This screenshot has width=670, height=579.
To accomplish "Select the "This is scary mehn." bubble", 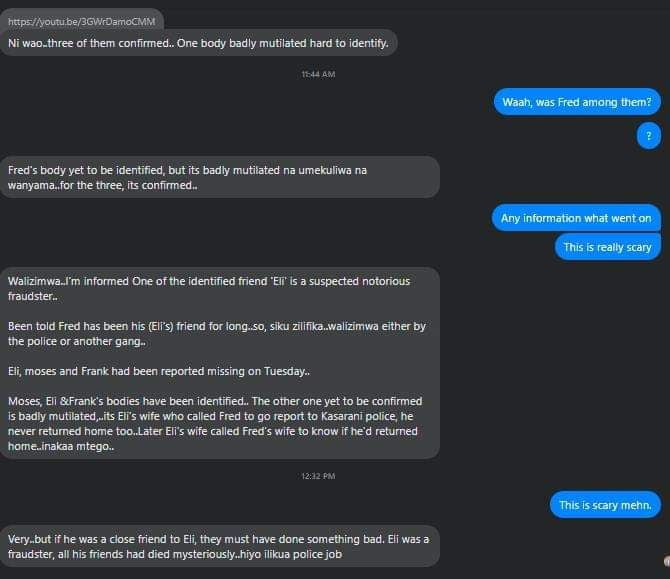I will pyautogui.click(x=605, y=505).
